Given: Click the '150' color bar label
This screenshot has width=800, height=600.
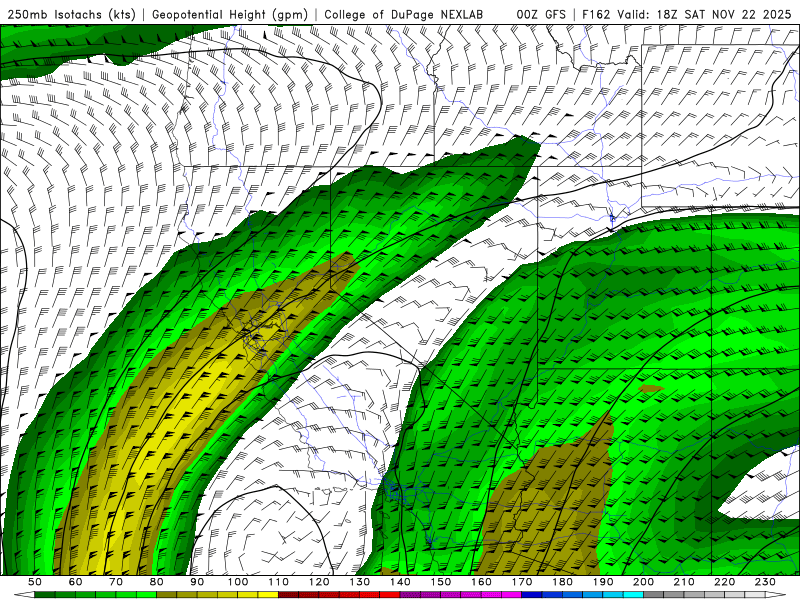Looking at the screenshot, I should (441, 582).
